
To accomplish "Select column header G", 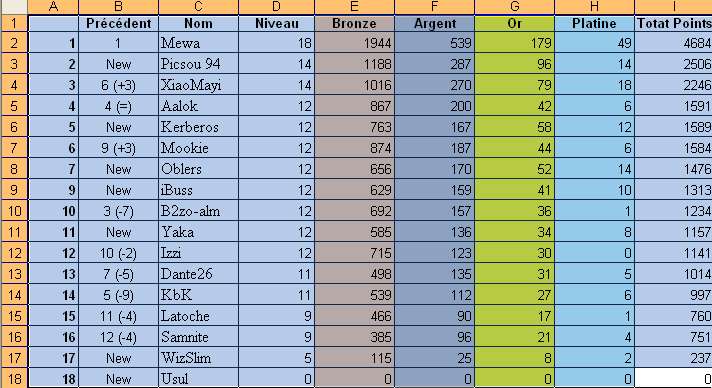I will click(x=514, y=7).
